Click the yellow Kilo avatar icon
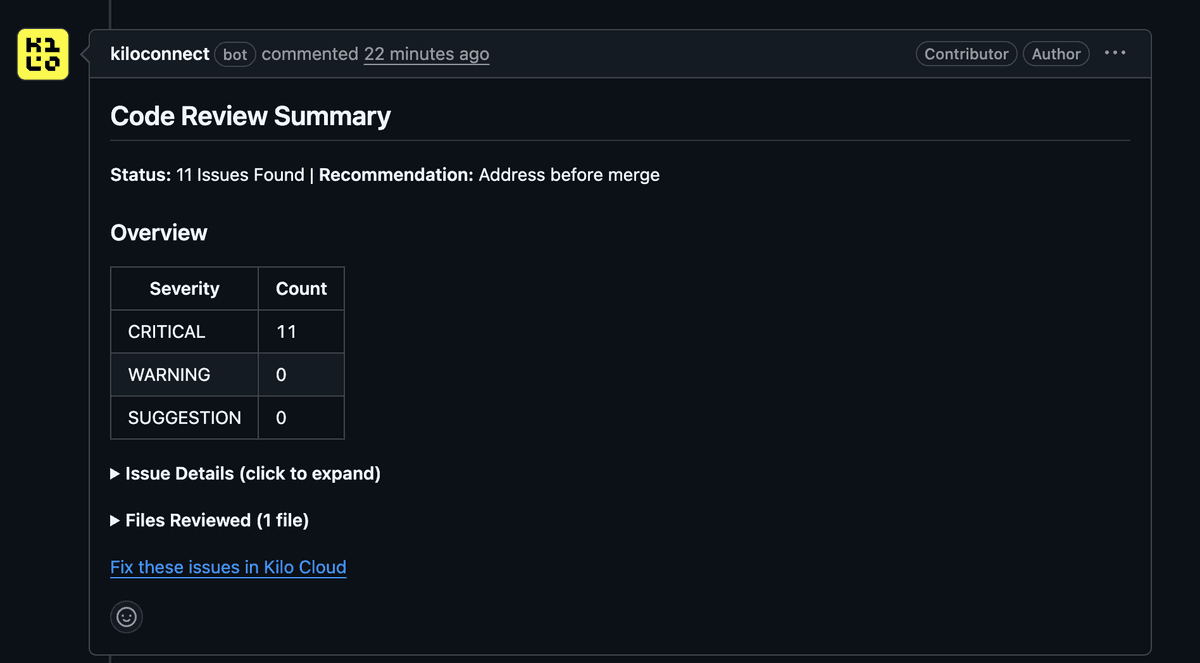 coord(43,54)
